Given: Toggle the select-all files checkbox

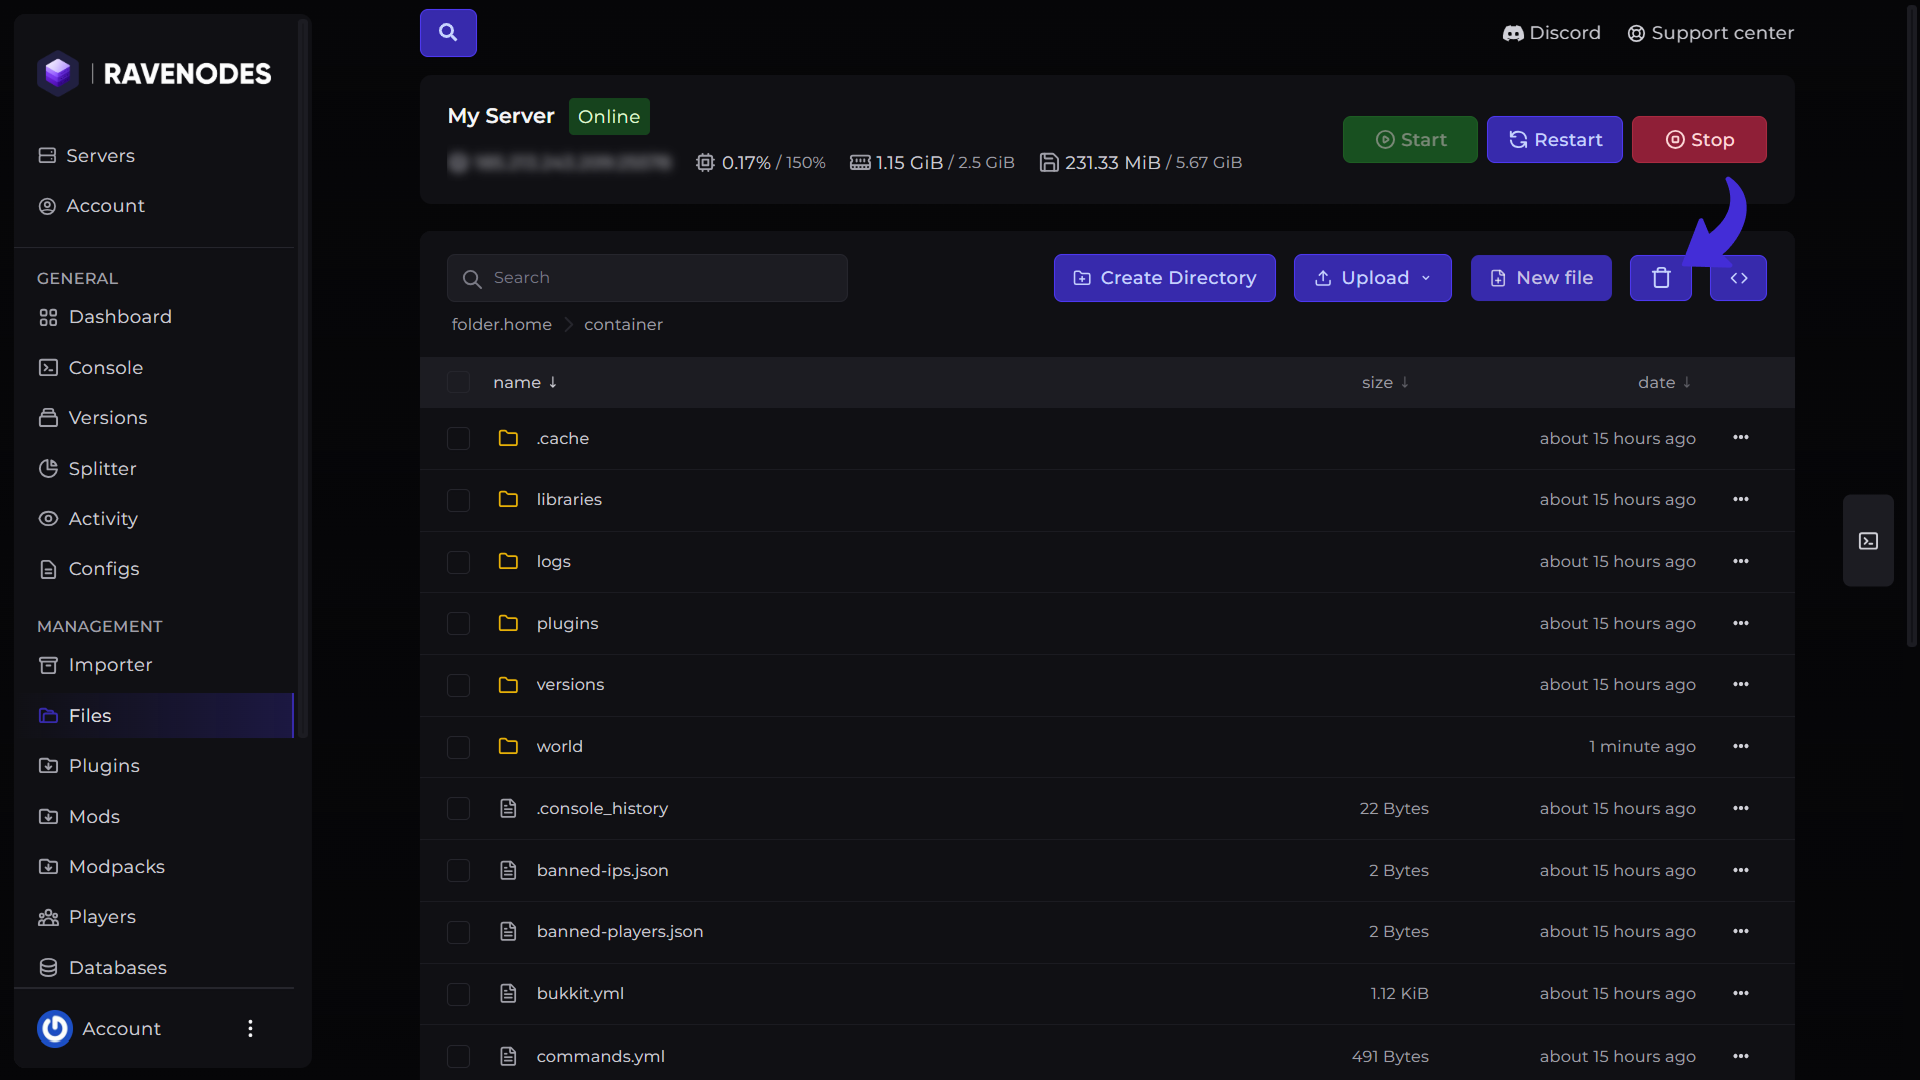Looking at the screenshot, I should point(458,382).
